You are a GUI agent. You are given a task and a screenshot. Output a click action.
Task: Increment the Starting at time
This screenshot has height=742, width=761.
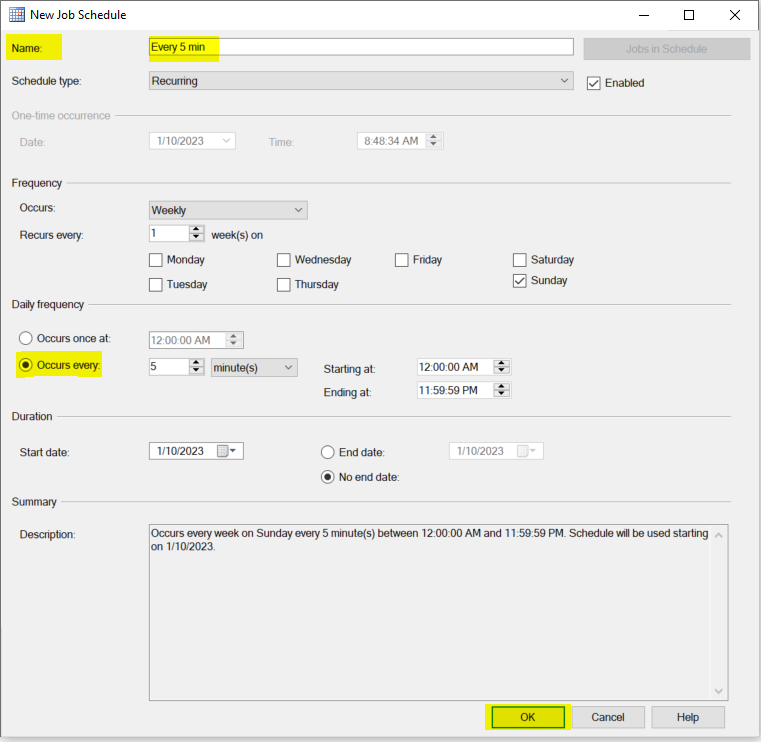click(x=502, y=363)
